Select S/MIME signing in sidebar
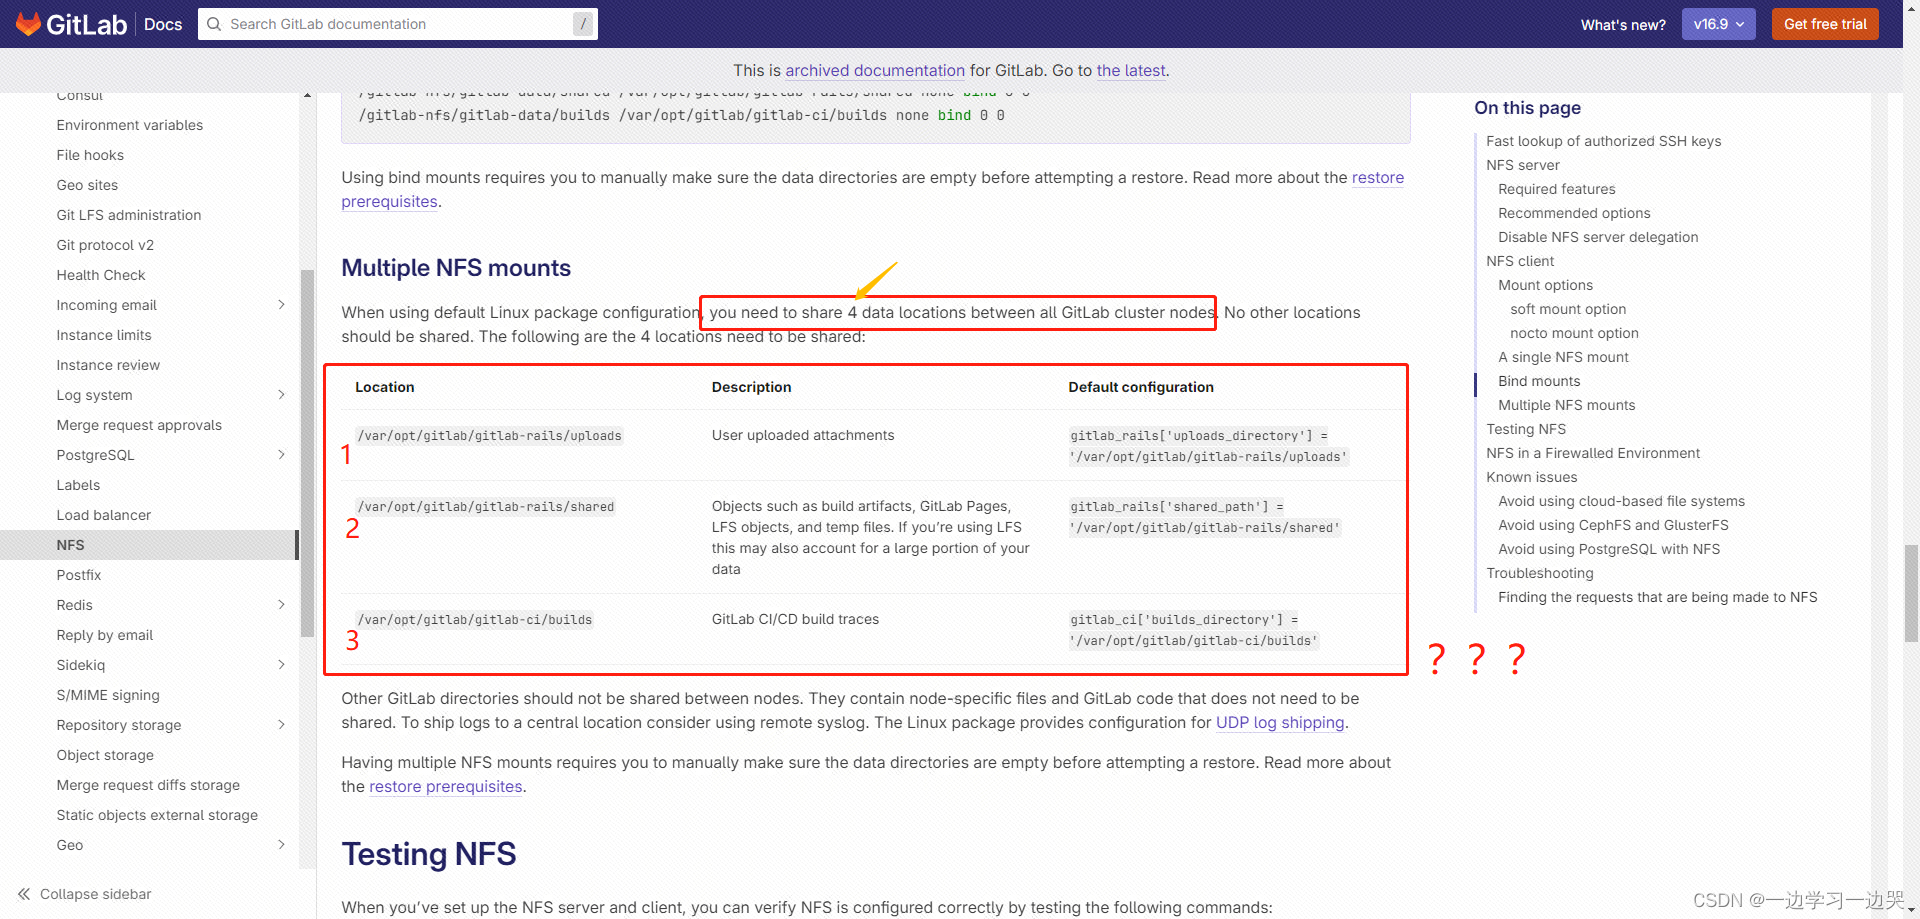This screenshot has height=919, width=1920. pyautogui.click(x=108, y=695)
